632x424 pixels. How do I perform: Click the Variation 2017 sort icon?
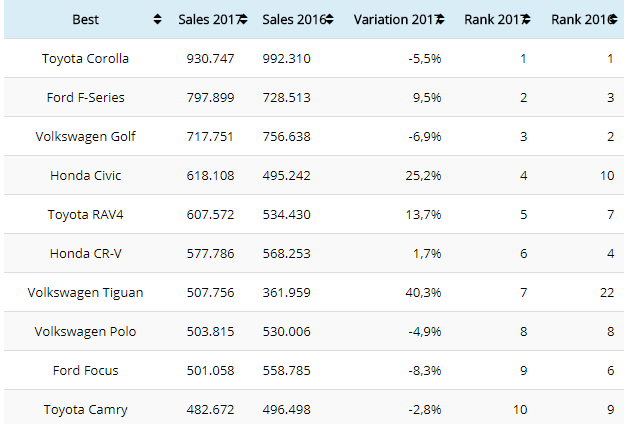click(441, 19)
